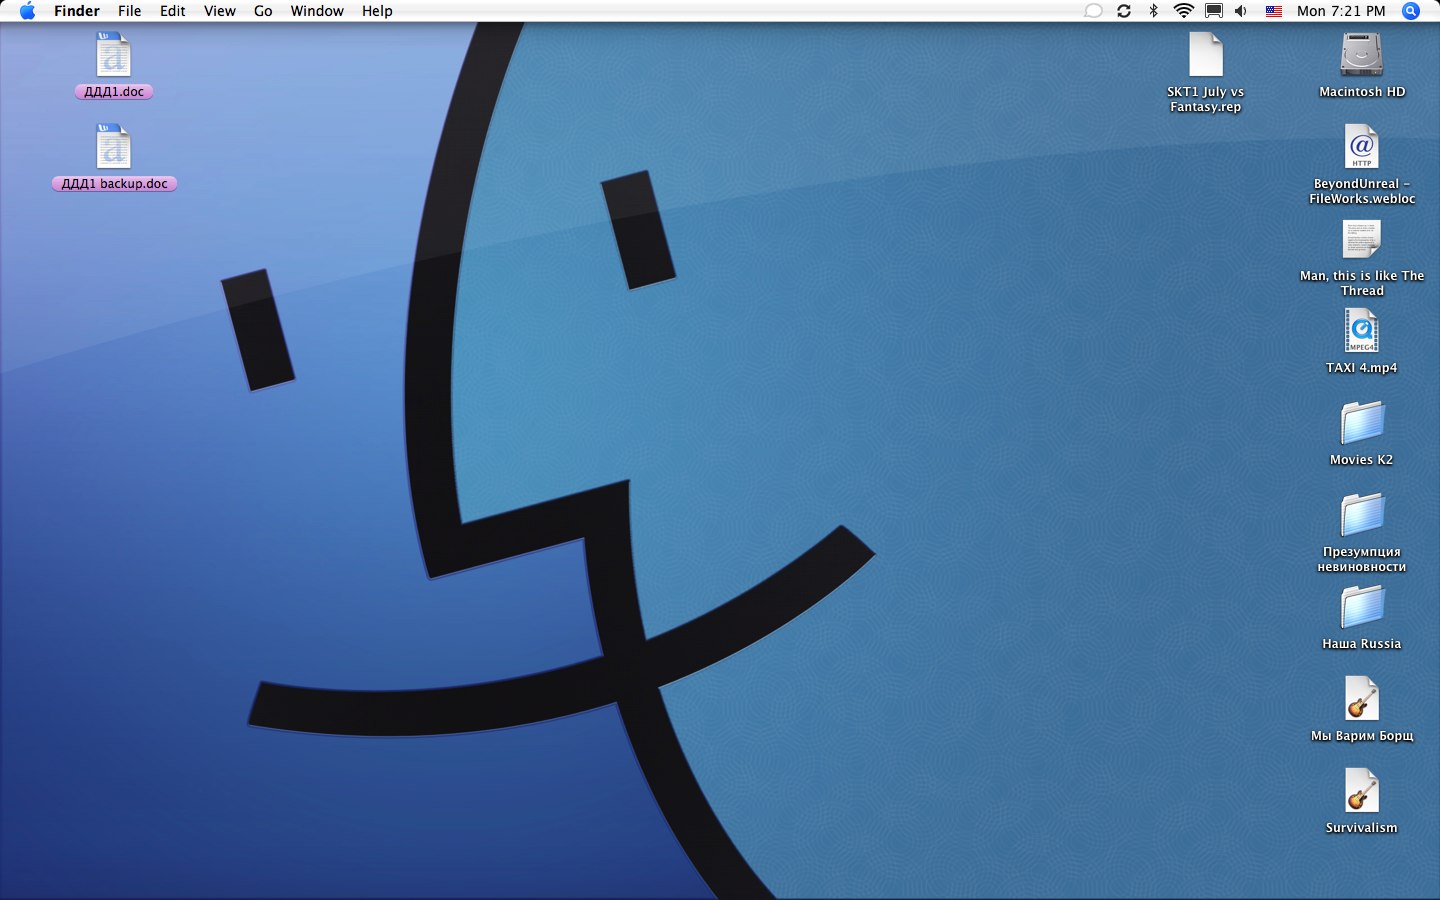1440x900 pixels.
Task: Click the TAXI 4.mp4 label text
Action: pyautogui.click(x=1362, y=367)
